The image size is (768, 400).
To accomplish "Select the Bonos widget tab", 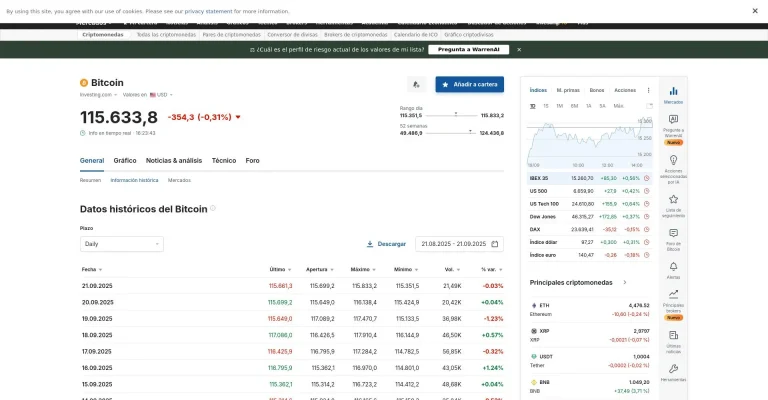I will click(597, 90).
